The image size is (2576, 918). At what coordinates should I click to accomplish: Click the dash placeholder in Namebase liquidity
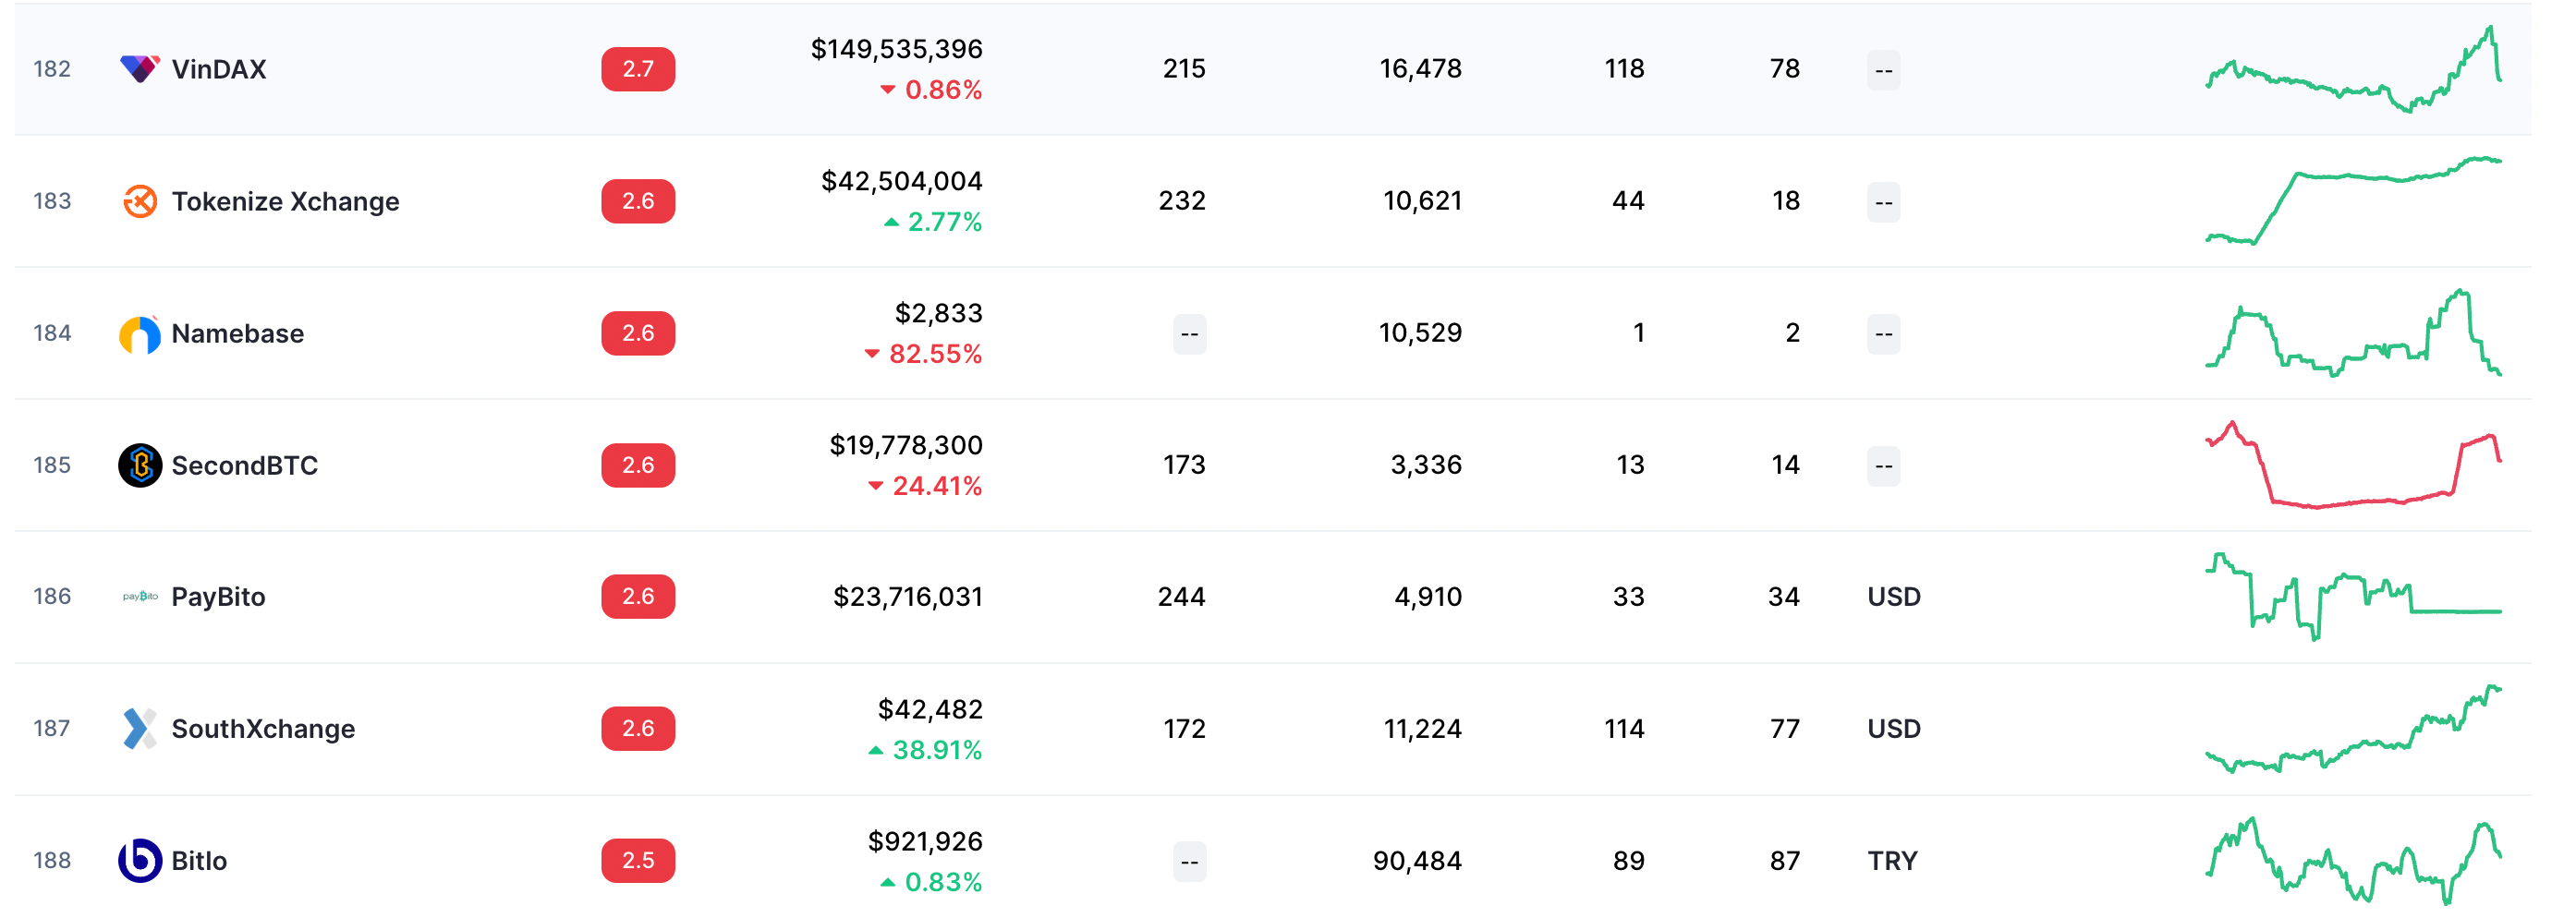click(1189, 334)
